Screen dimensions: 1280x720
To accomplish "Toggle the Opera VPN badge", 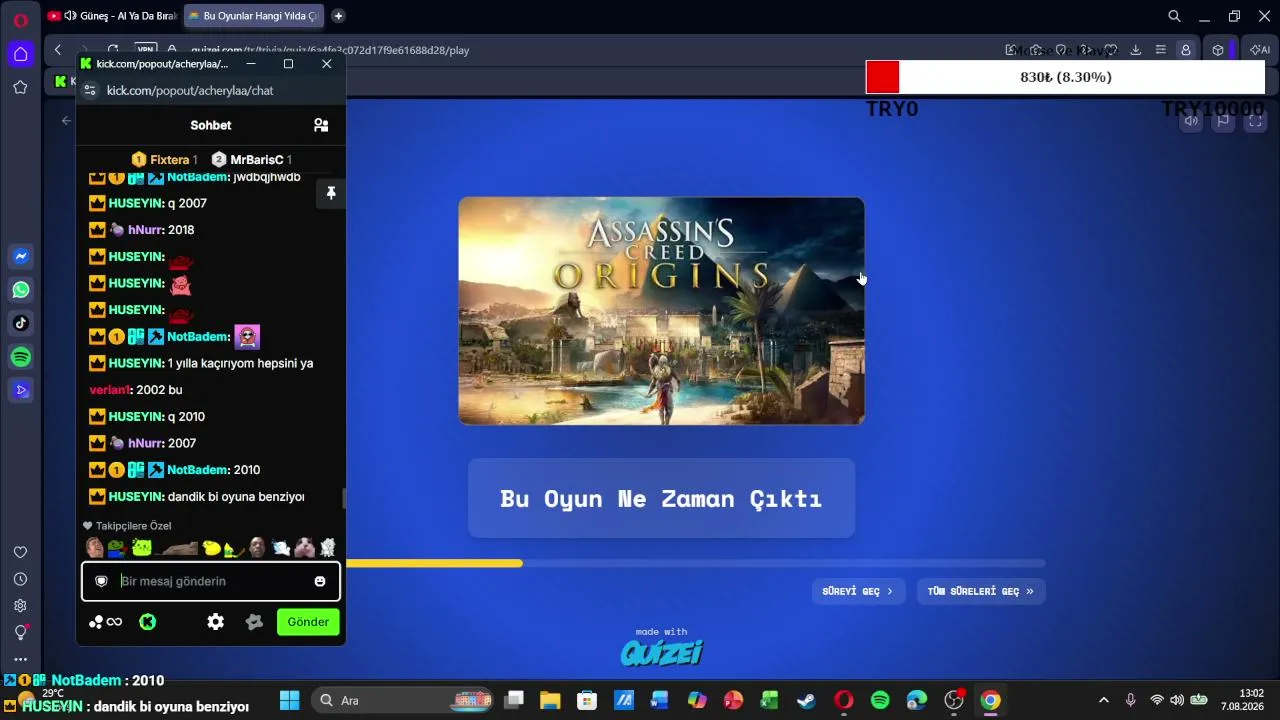I will [x=146, y=50].
